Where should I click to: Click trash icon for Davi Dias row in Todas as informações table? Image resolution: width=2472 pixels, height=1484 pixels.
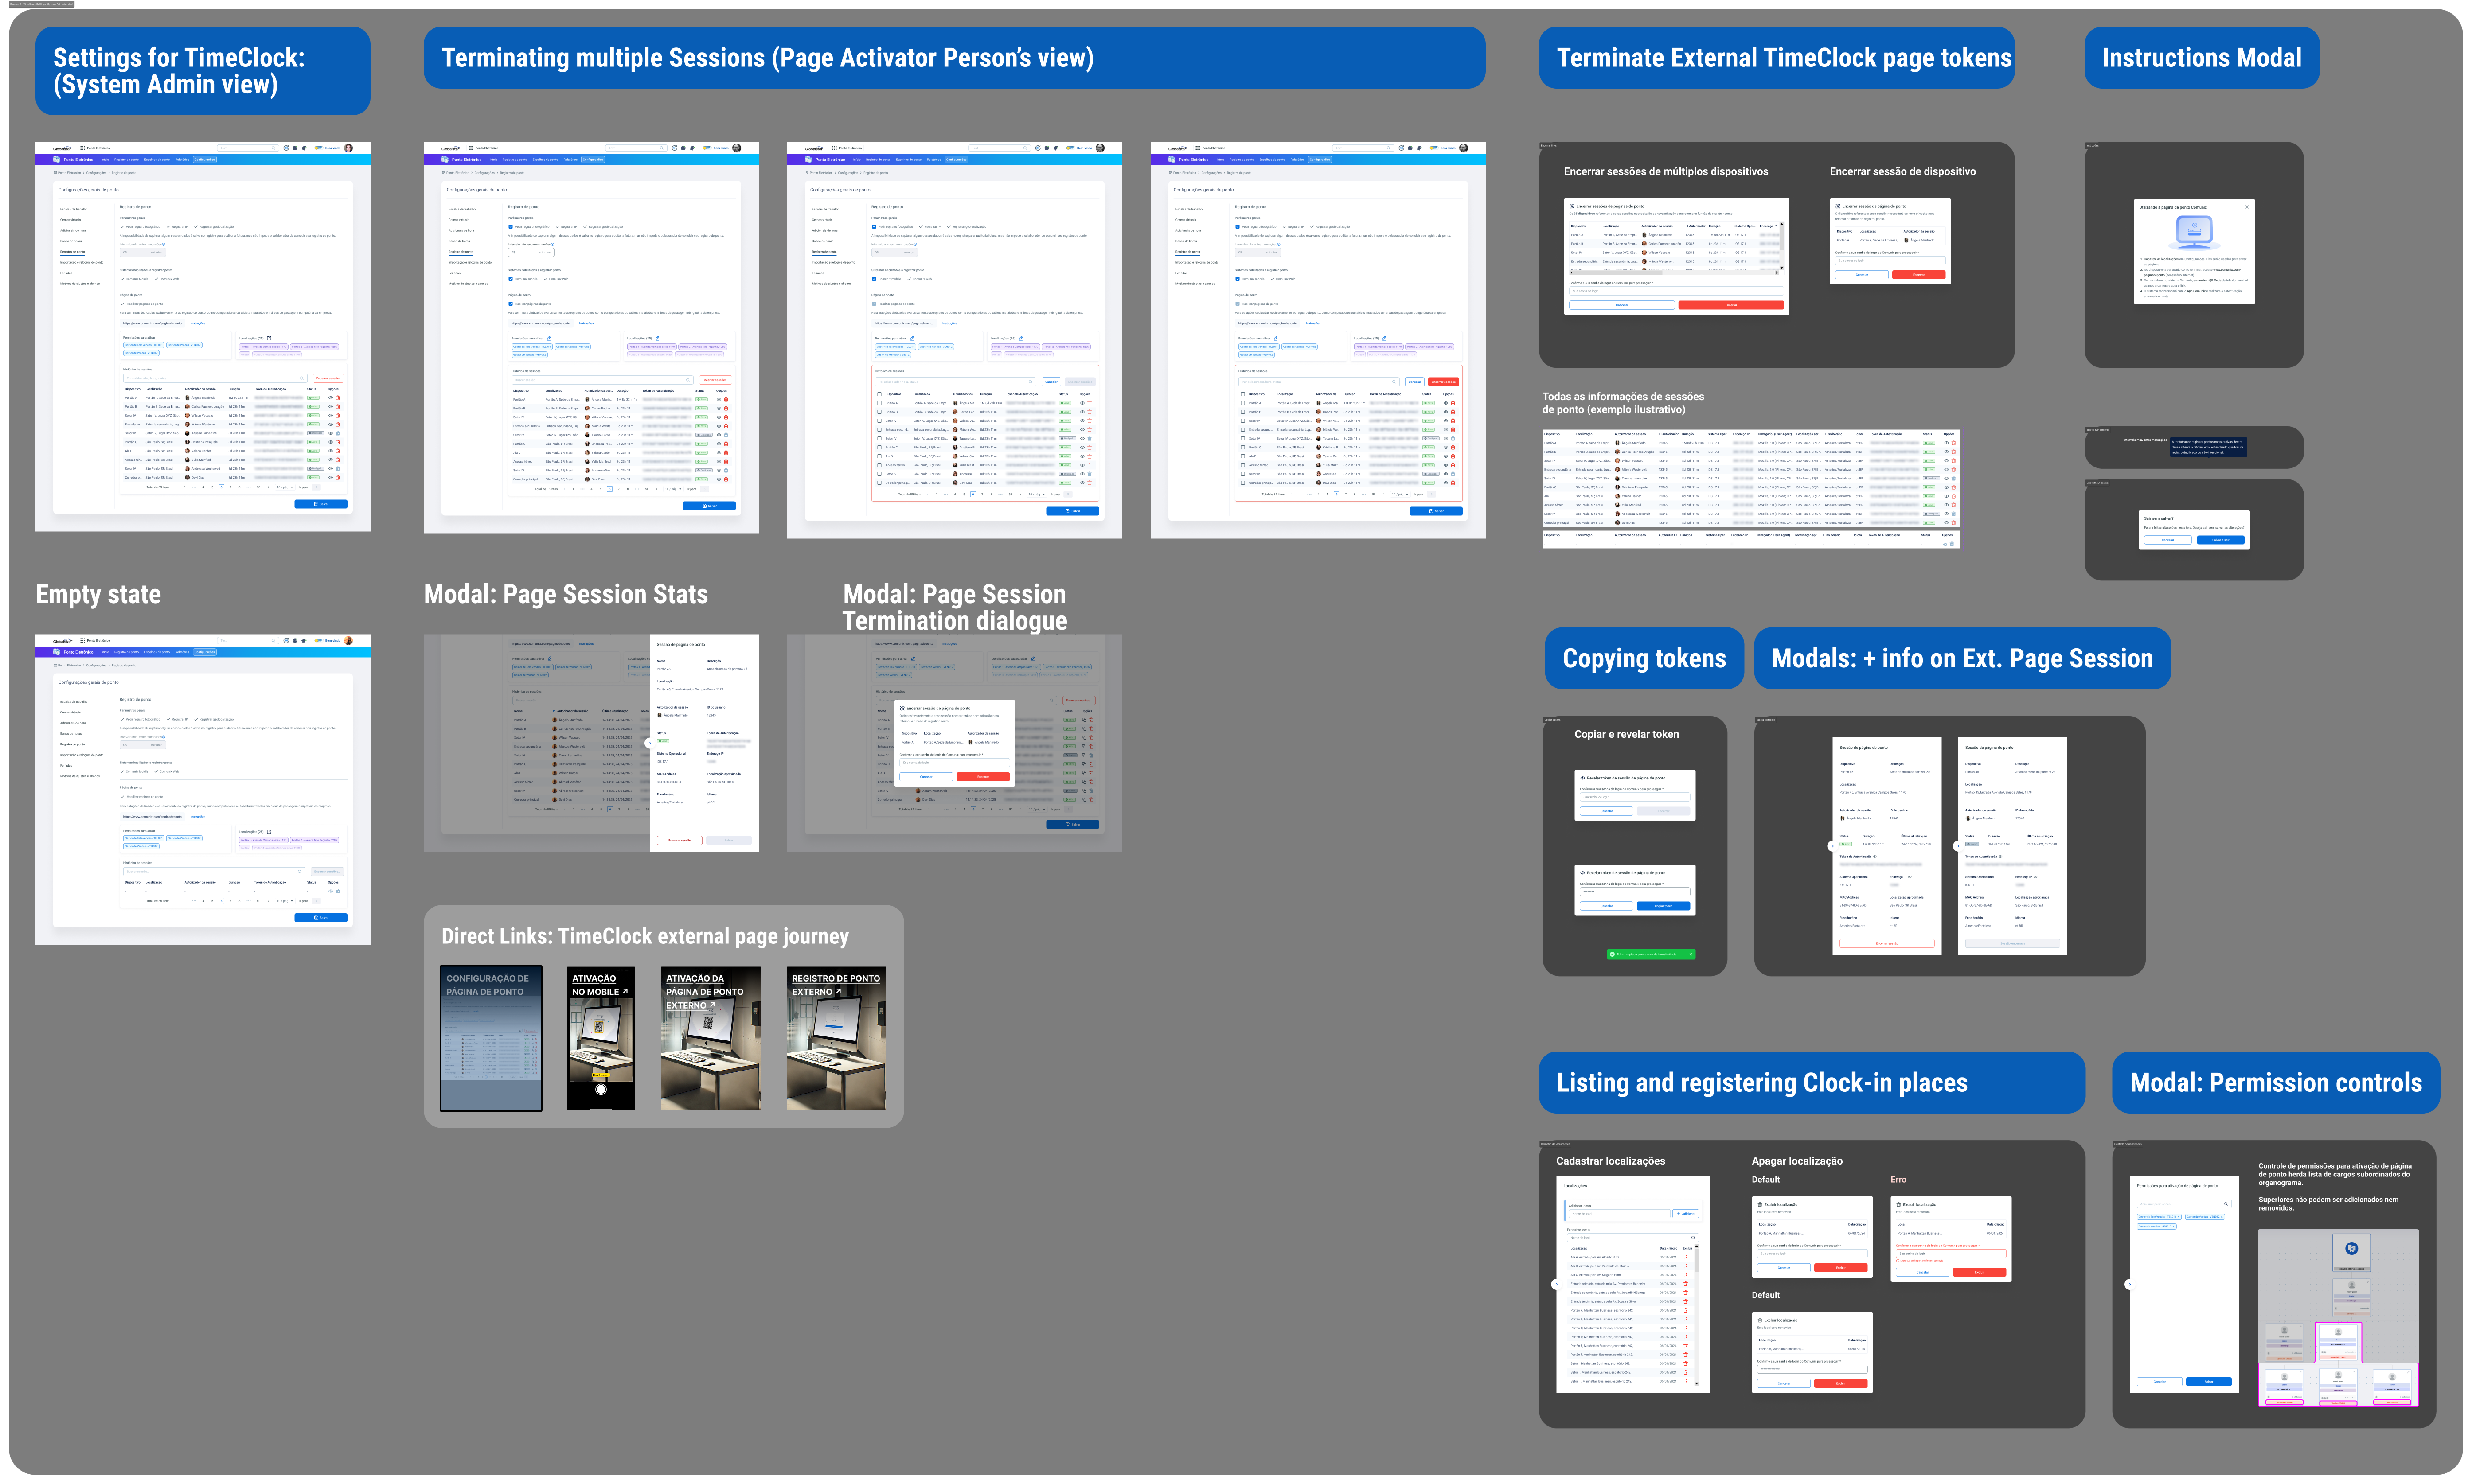1954,523
